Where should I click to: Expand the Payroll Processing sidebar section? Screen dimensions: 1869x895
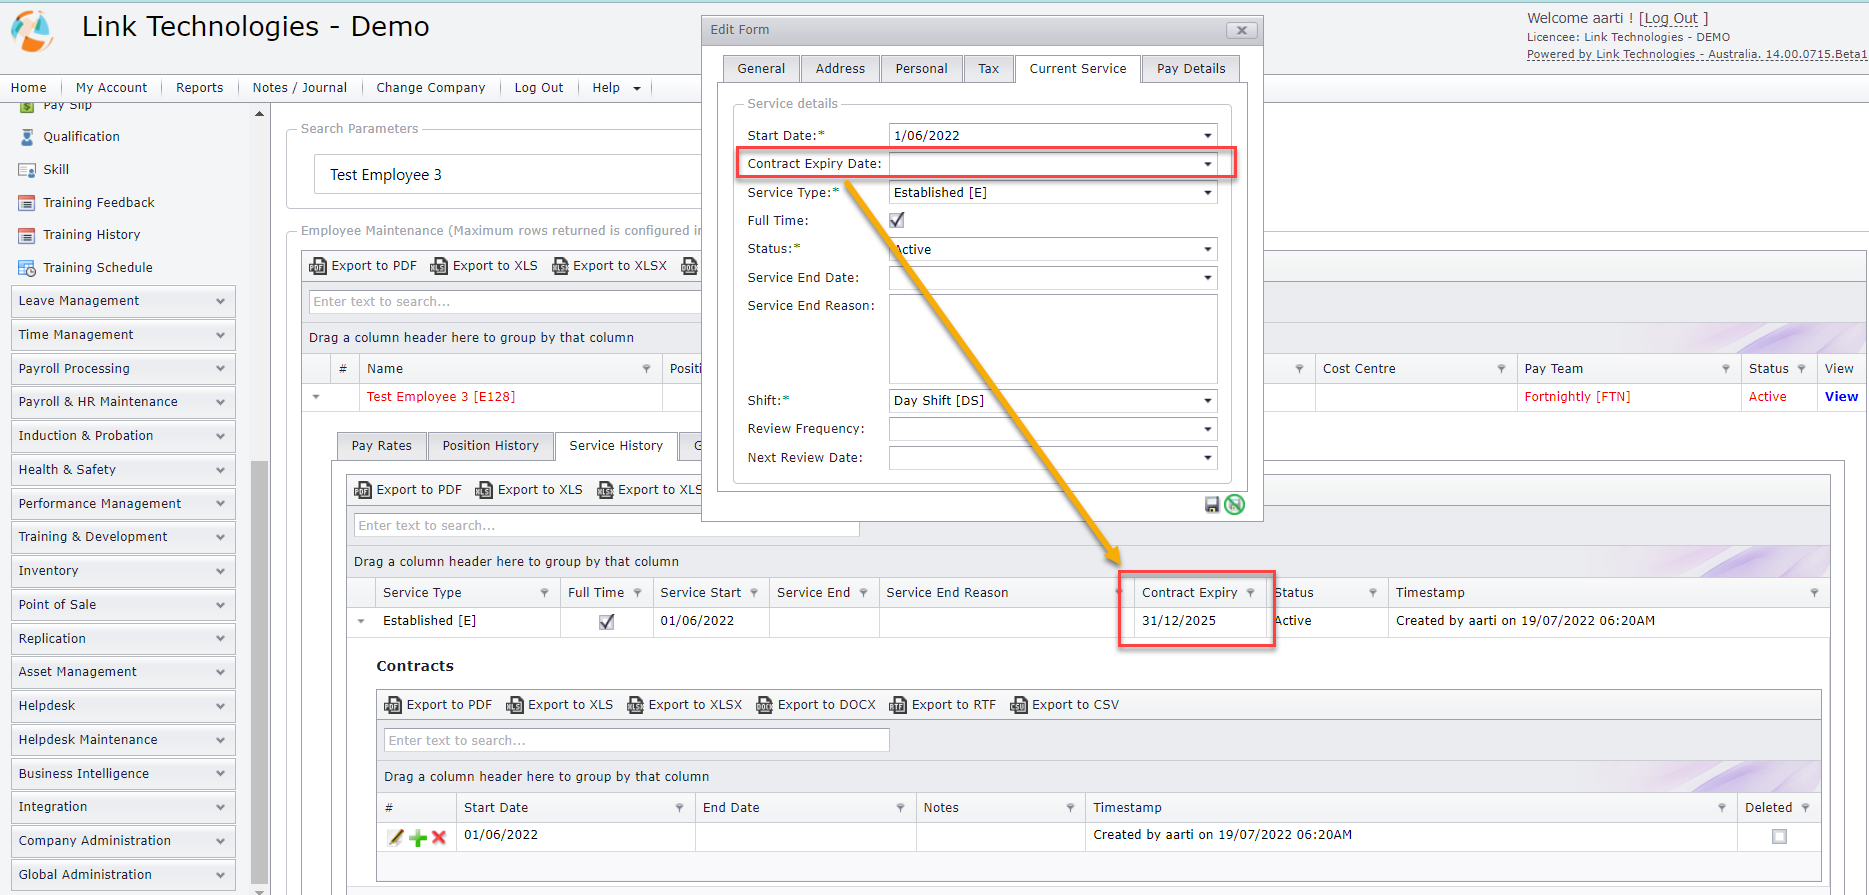coord(123,369)
